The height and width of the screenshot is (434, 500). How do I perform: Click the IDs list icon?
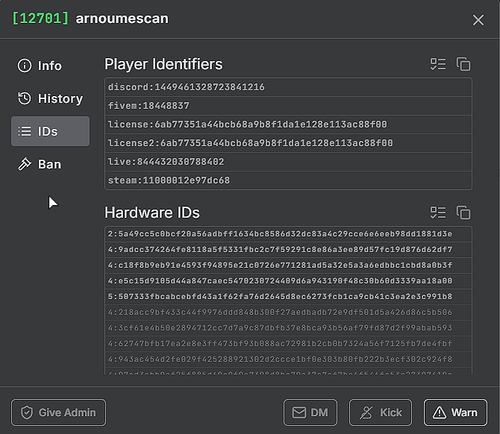(x=24, y=131)
